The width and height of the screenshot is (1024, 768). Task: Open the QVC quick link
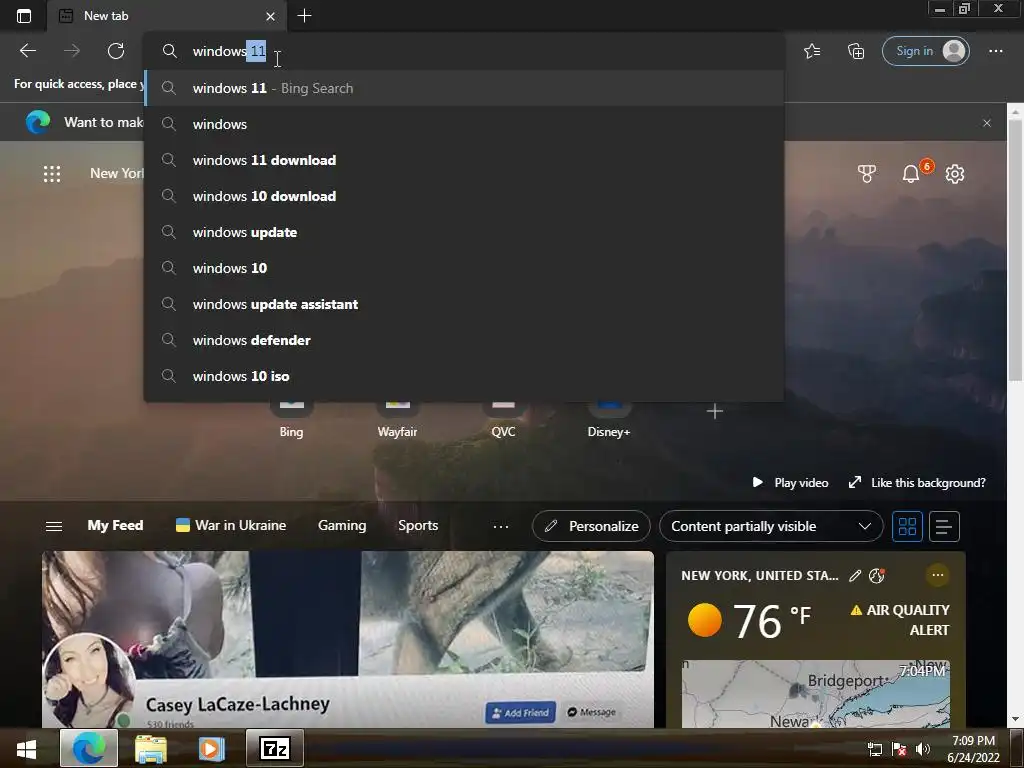click(x=503, y=419)
